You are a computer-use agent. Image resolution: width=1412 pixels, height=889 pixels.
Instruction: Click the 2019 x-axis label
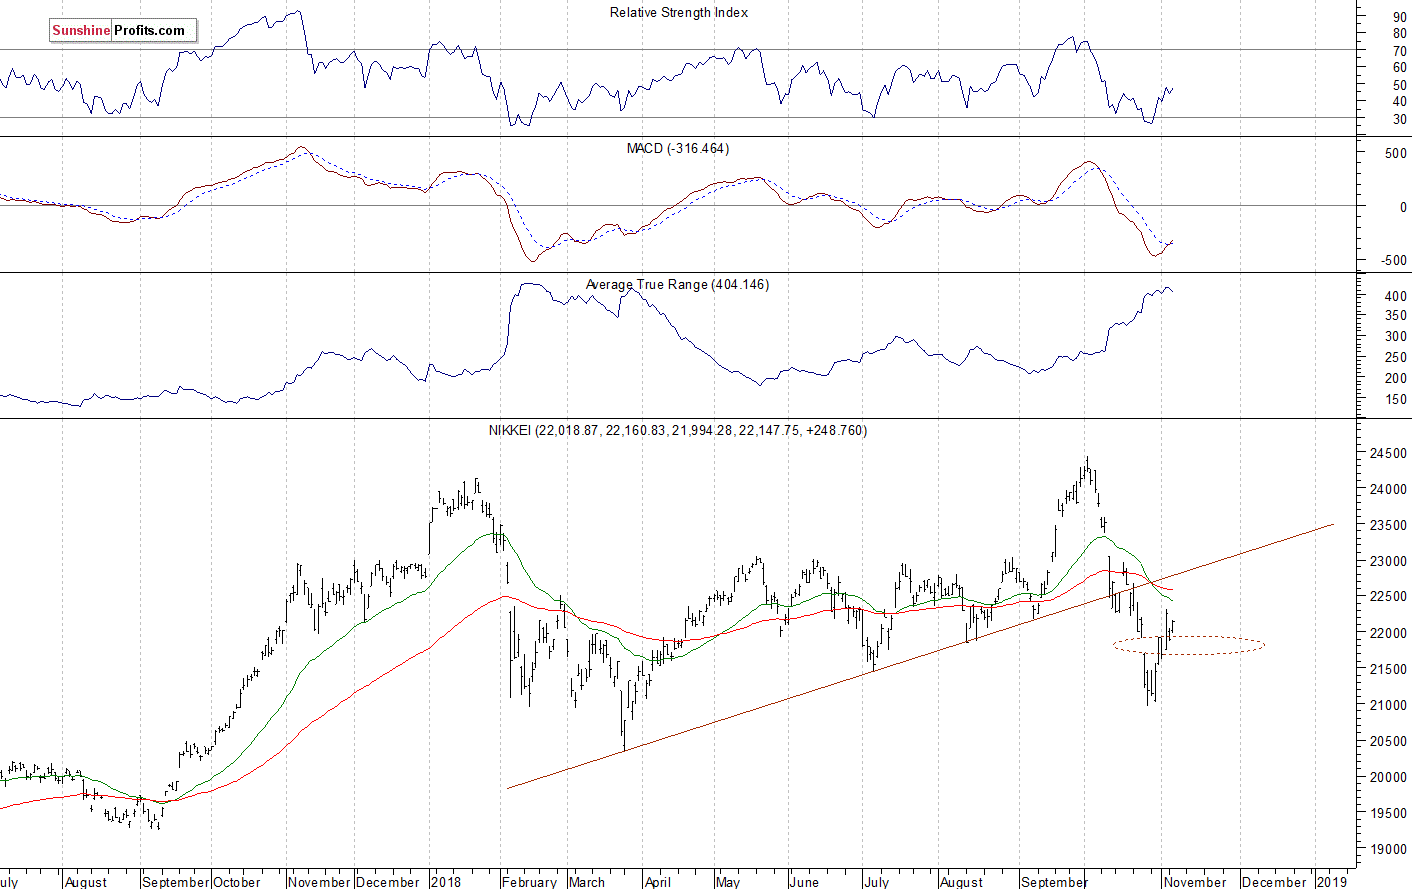pos(1331,882)
